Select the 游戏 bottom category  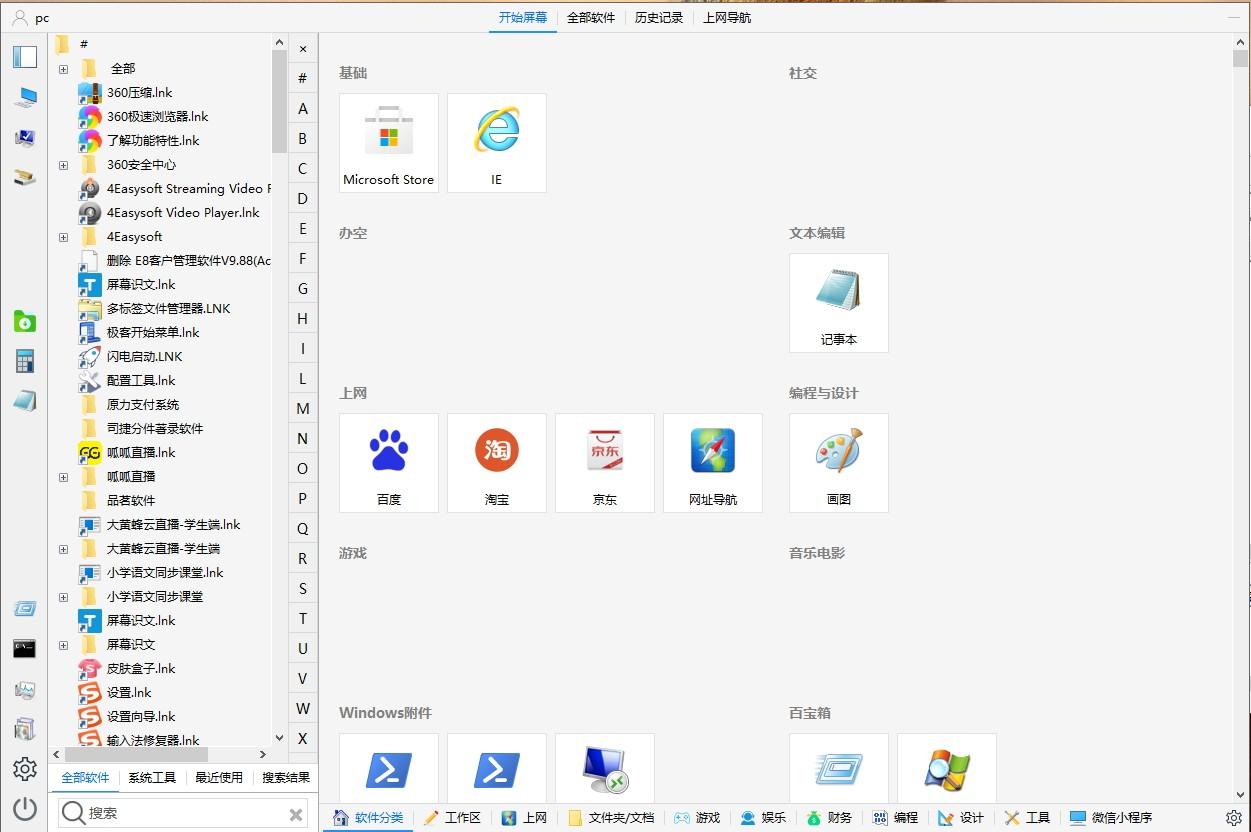[697, 817]
